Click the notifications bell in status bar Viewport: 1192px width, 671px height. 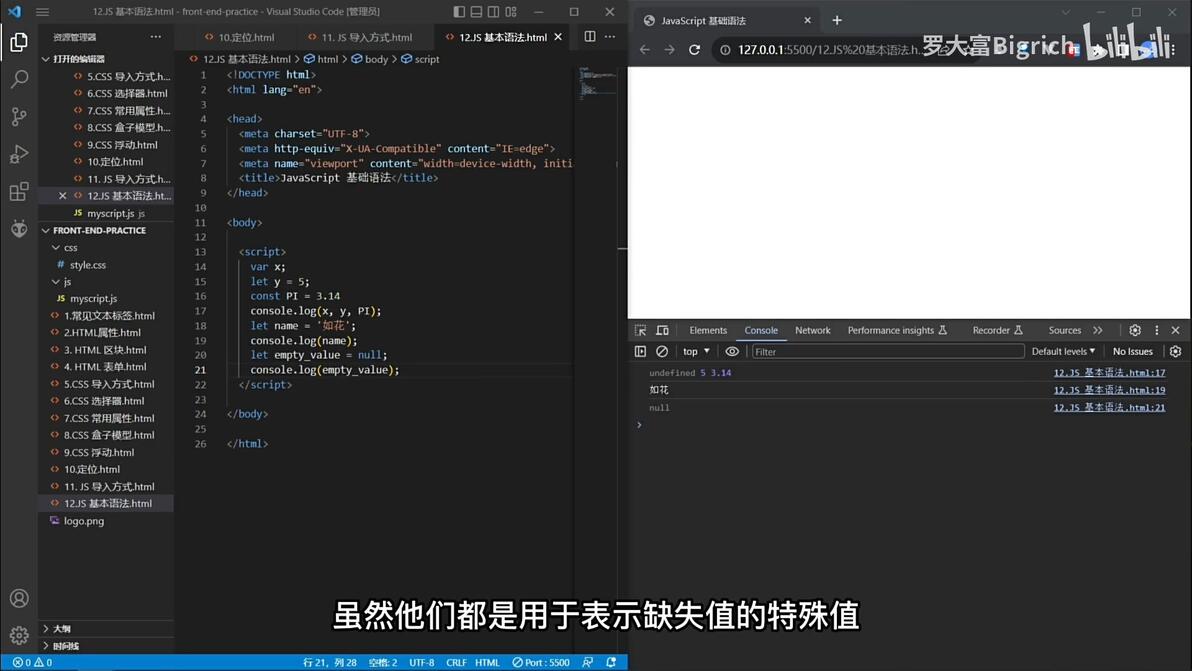tap(611, 663)
